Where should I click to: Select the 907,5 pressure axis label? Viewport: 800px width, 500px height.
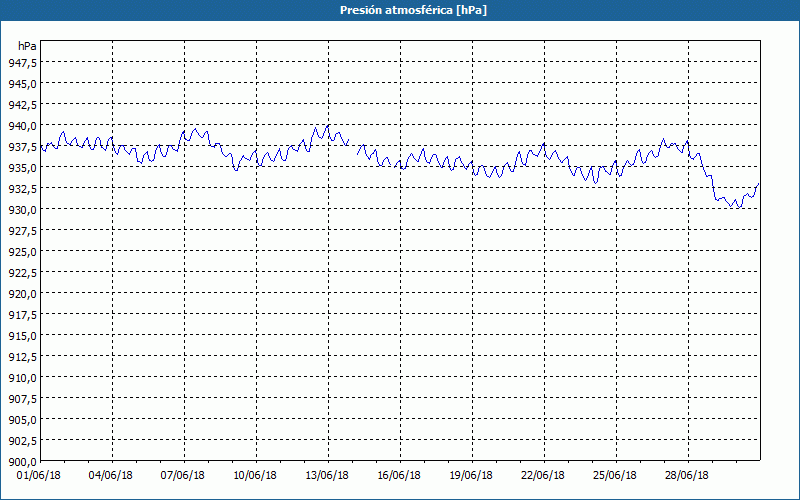22,399
